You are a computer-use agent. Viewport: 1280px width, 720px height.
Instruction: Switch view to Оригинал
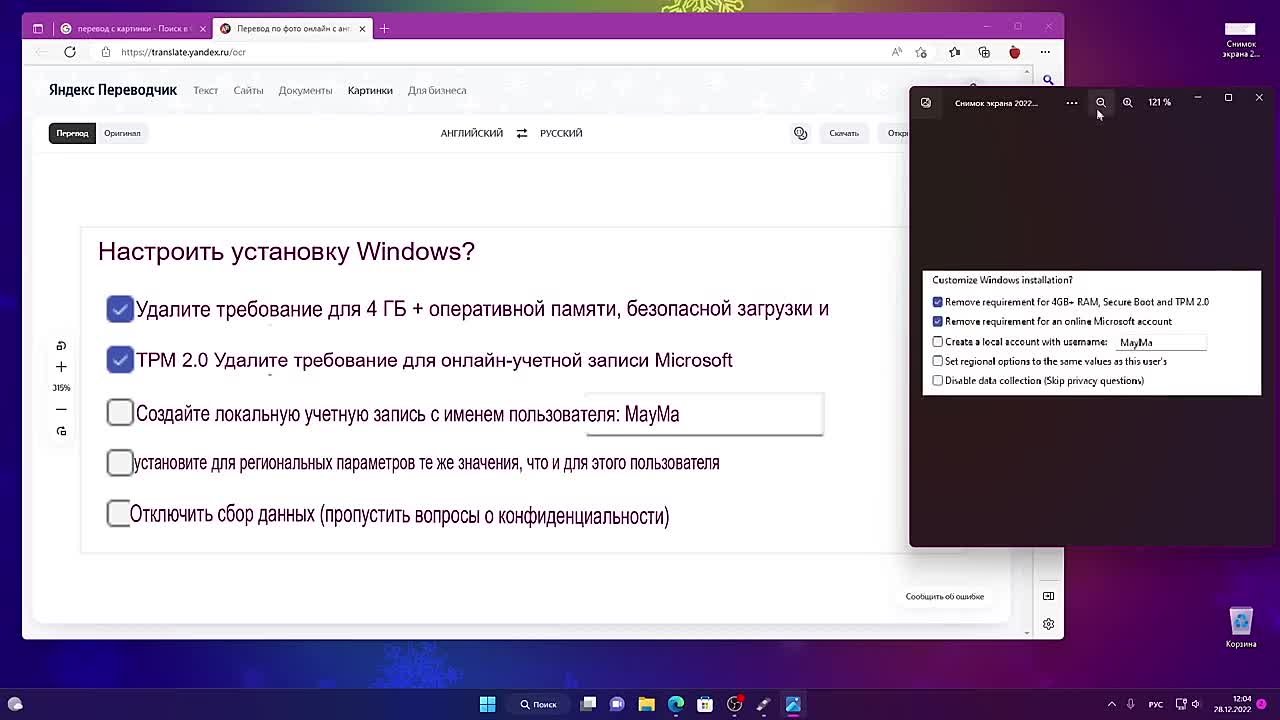tap(122, 133)
